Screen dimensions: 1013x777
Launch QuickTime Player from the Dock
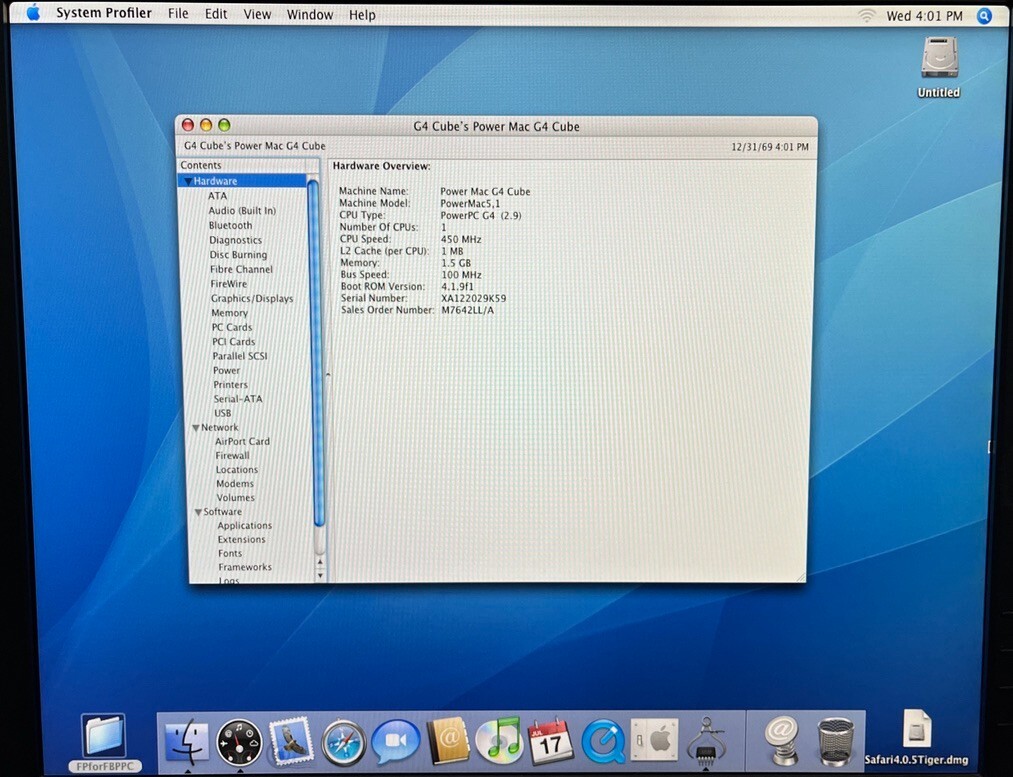coord(603,741)
